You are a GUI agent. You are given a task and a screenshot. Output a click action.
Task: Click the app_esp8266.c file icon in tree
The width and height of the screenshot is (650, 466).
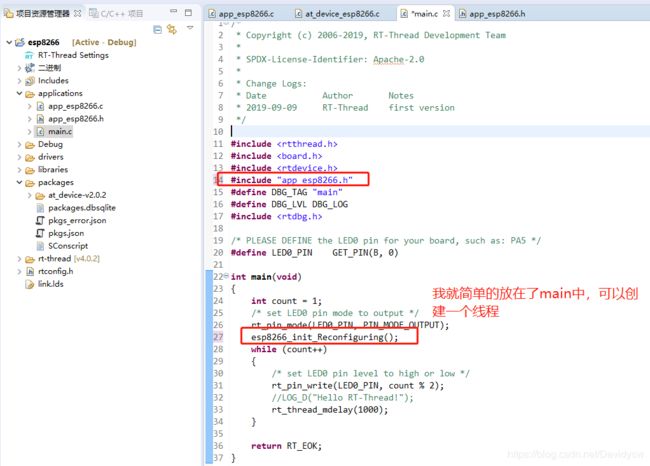[40, 107]
